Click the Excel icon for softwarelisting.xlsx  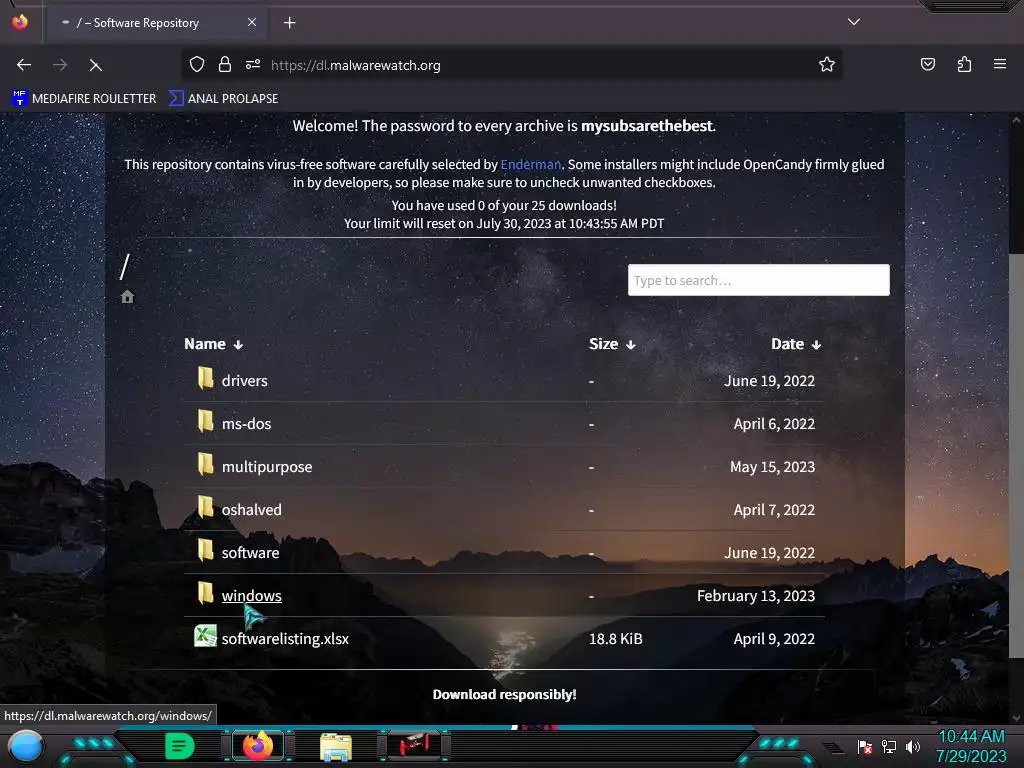coord(205,636)
